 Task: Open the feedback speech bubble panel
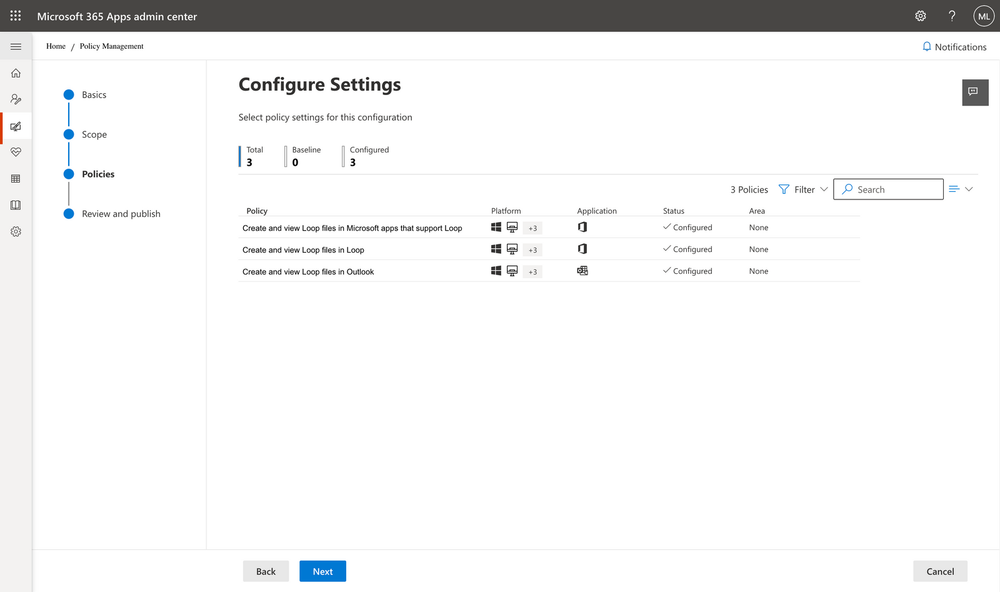click(974, 93)
